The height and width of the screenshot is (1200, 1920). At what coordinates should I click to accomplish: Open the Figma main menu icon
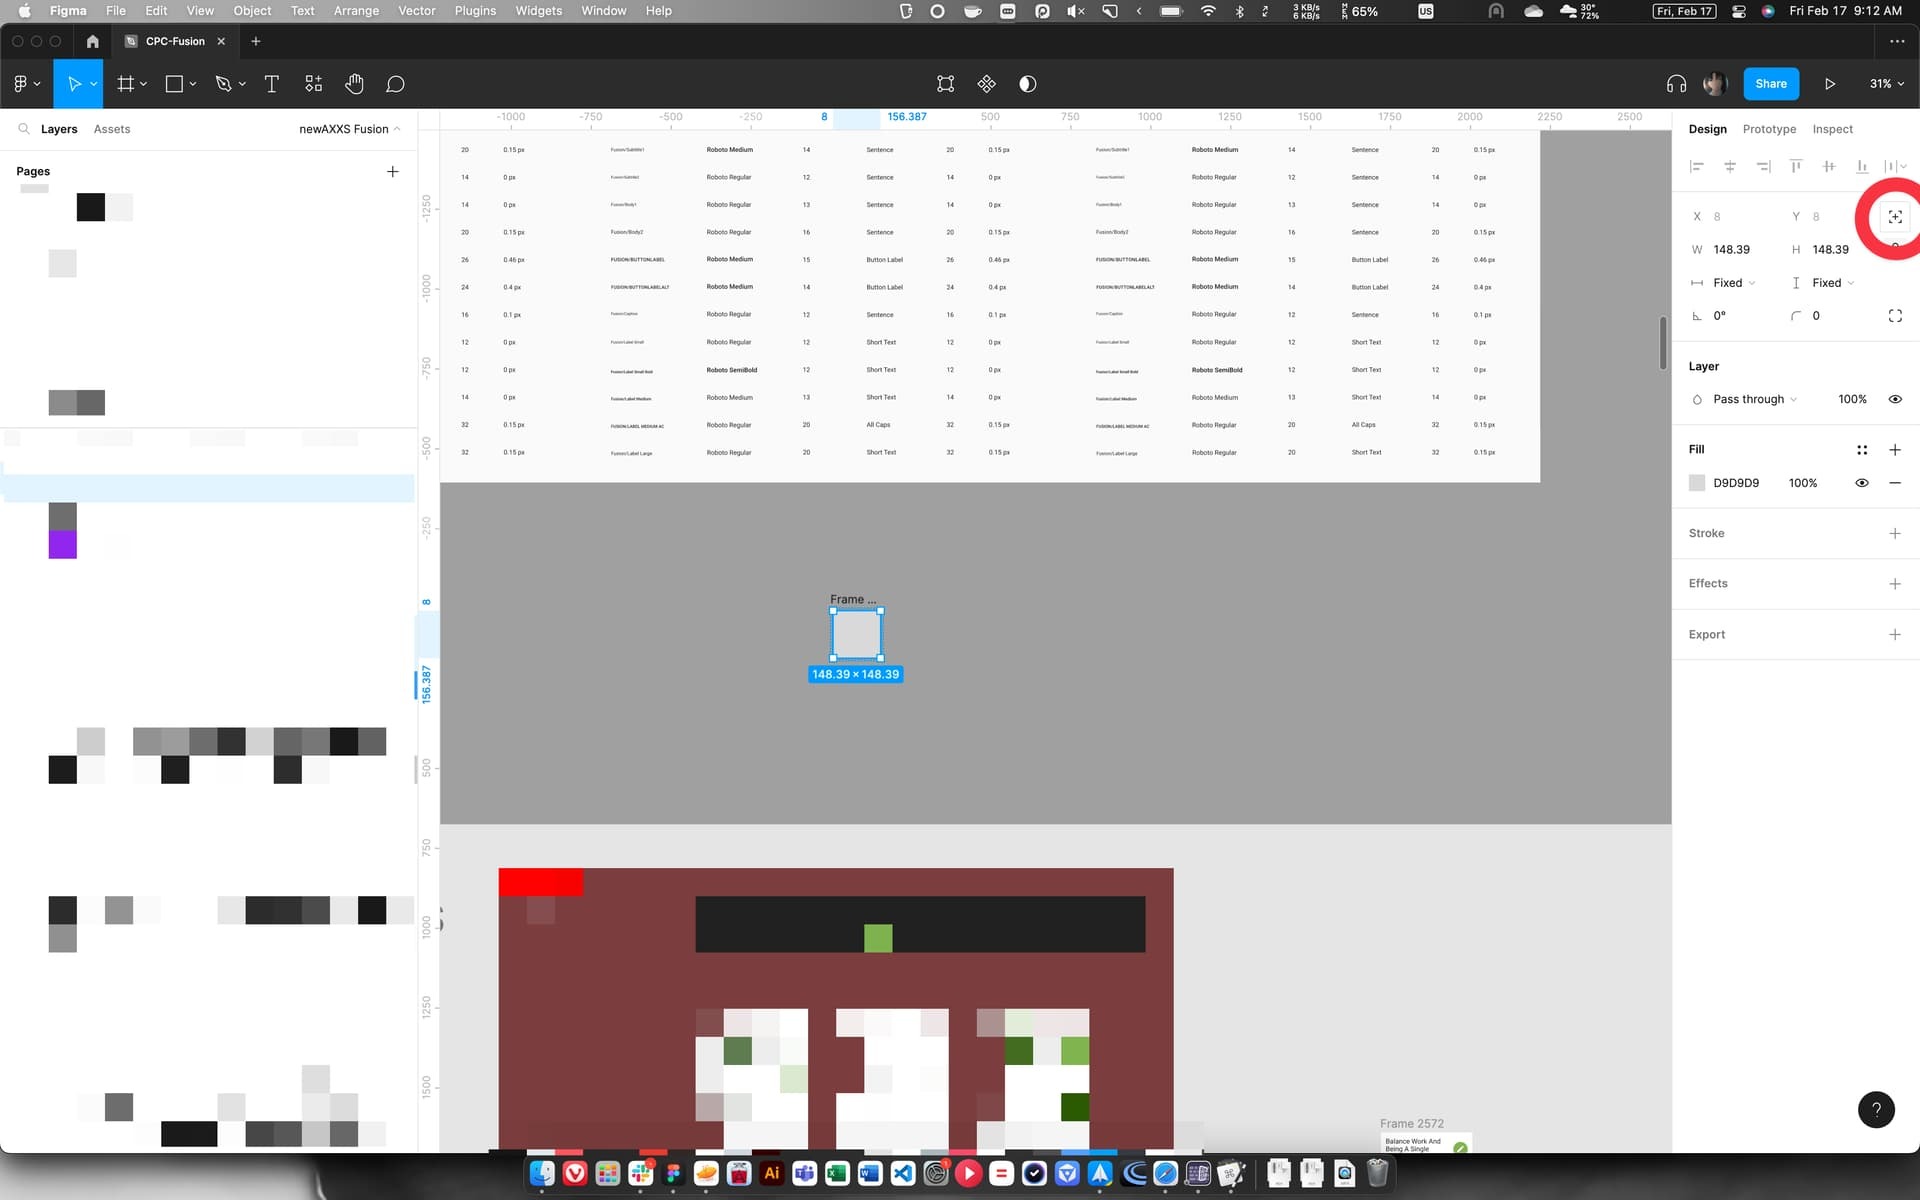pos(20,84)
